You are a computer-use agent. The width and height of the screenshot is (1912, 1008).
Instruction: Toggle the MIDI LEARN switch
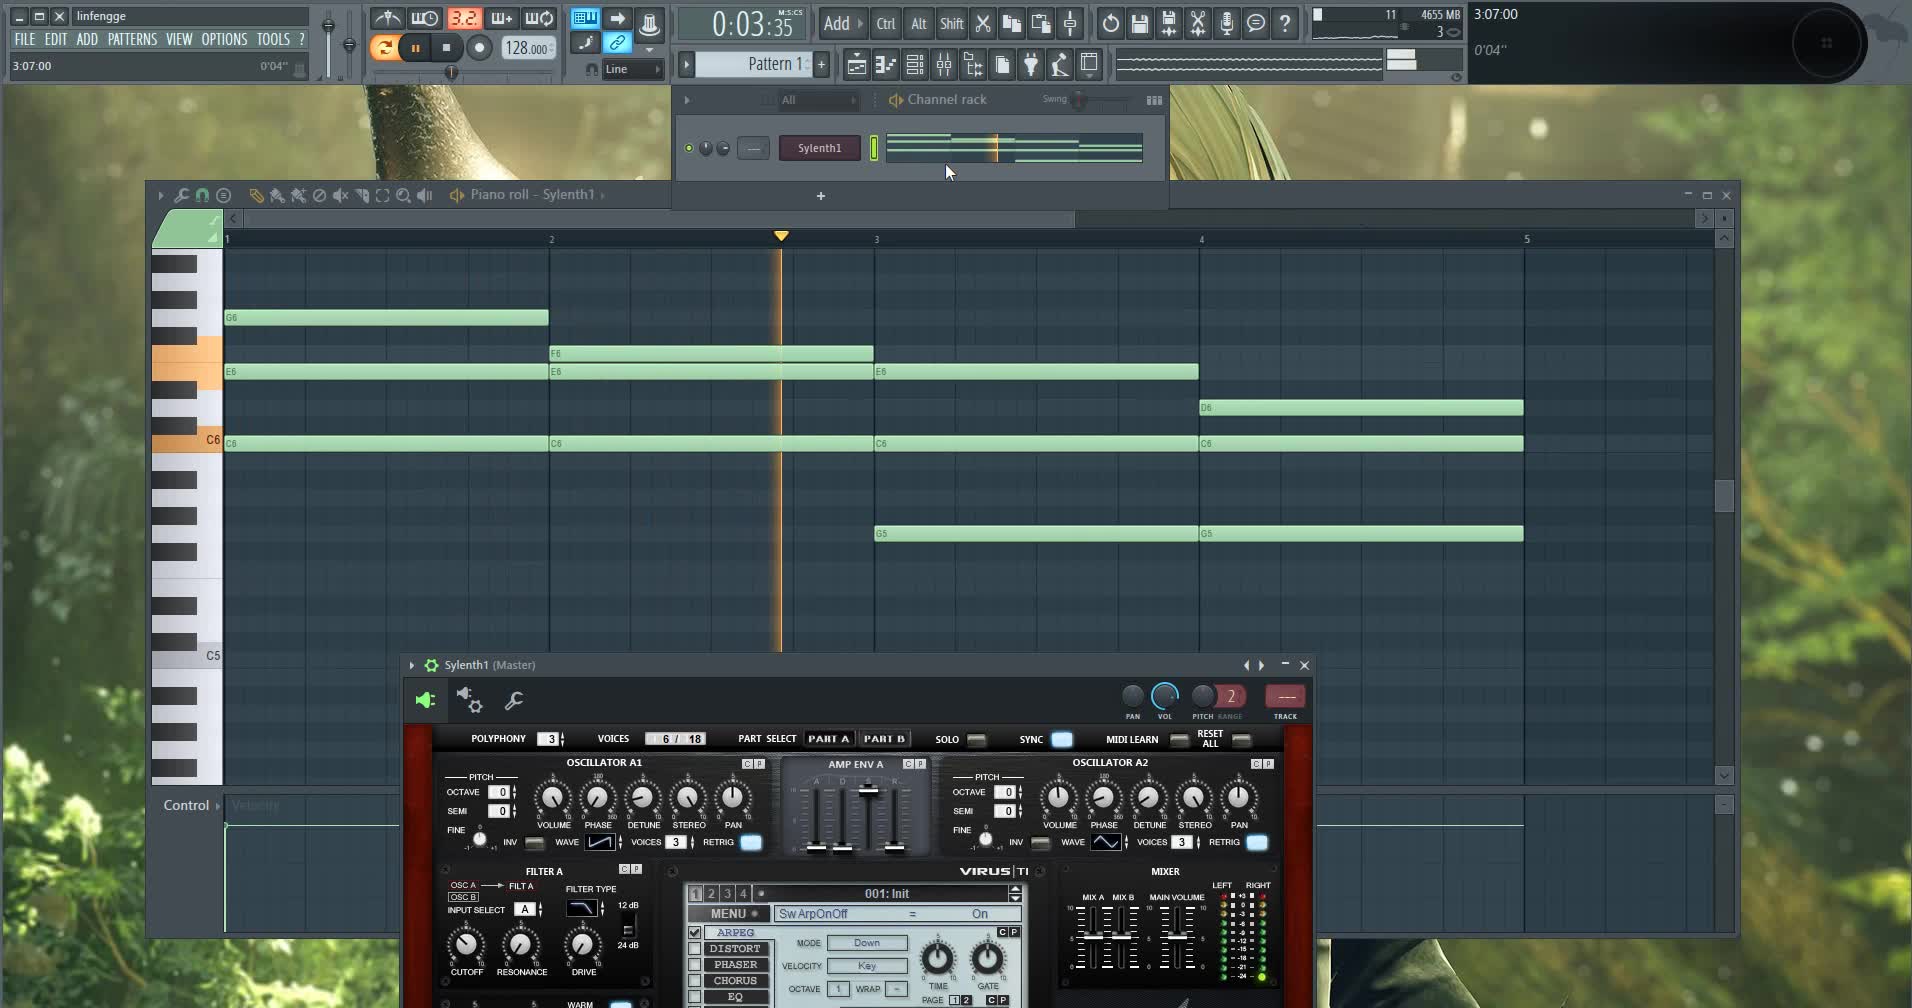1180,740
